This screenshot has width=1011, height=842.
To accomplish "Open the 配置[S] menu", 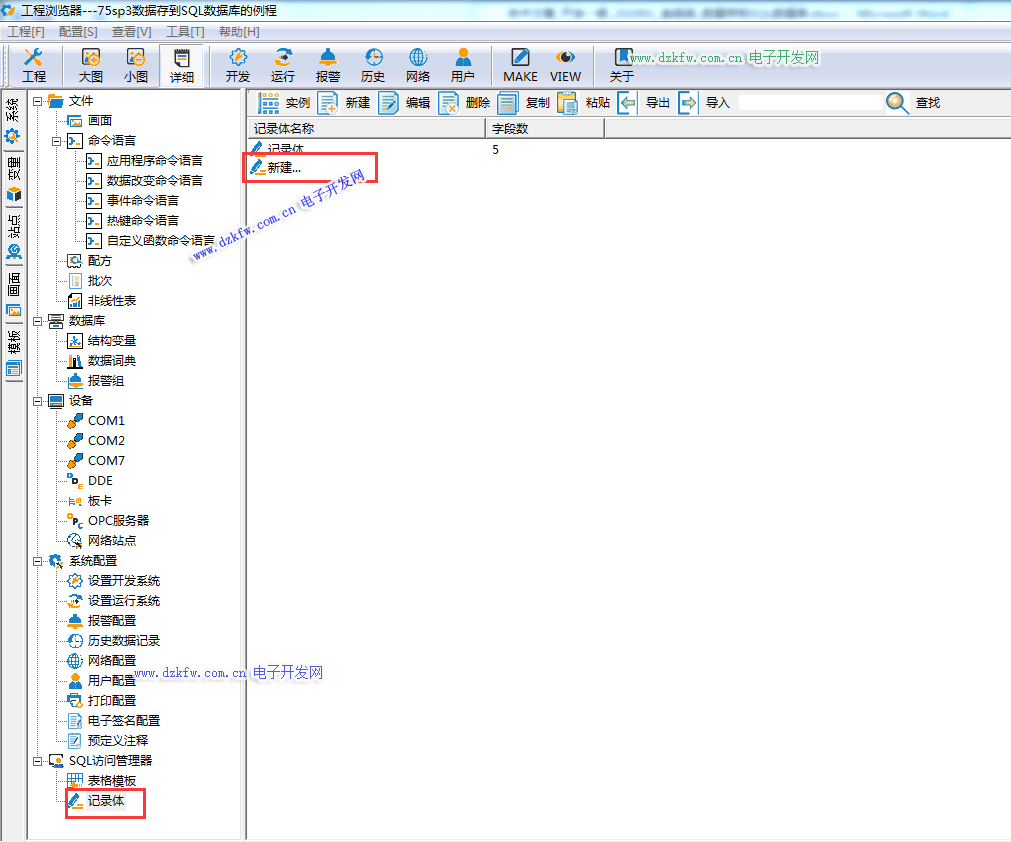I will (x=78, y=32).
